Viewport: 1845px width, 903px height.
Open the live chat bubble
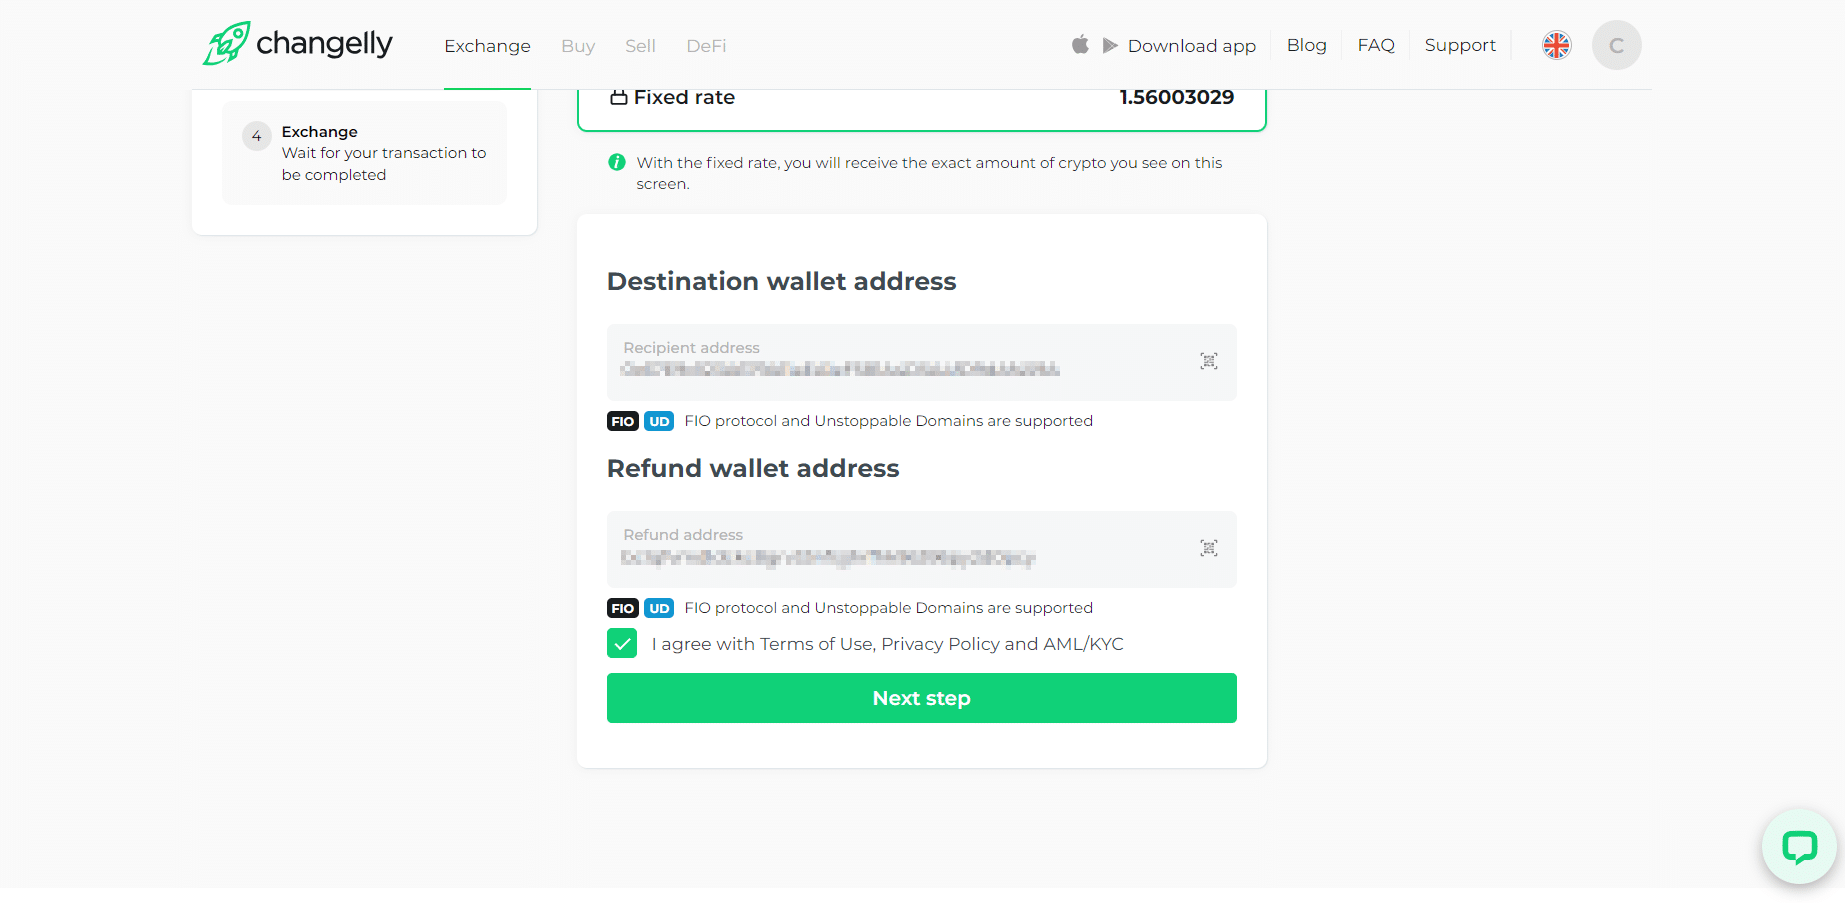click(1799, 847)
